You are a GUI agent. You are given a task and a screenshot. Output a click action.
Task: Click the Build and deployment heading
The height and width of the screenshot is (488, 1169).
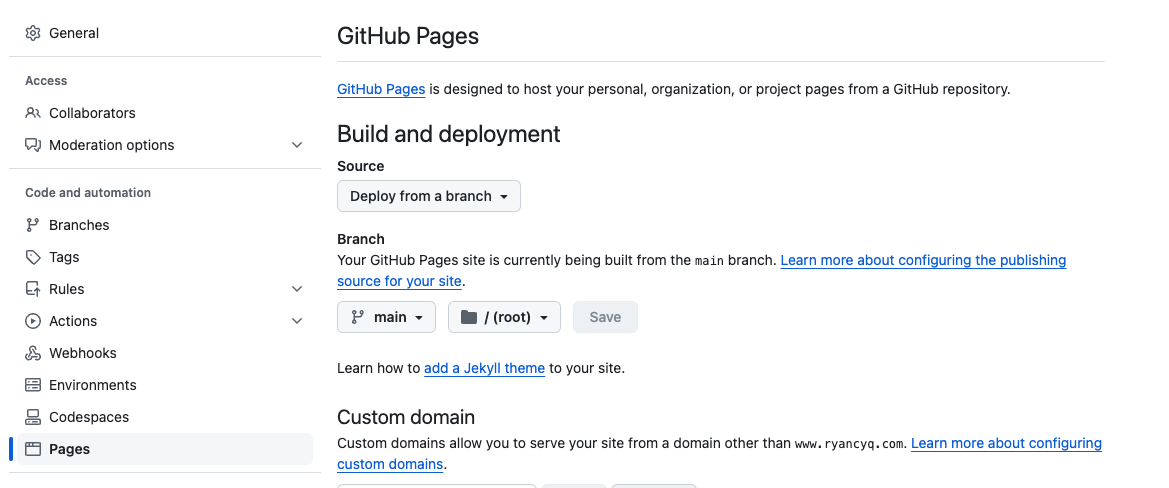coord(449,134)
